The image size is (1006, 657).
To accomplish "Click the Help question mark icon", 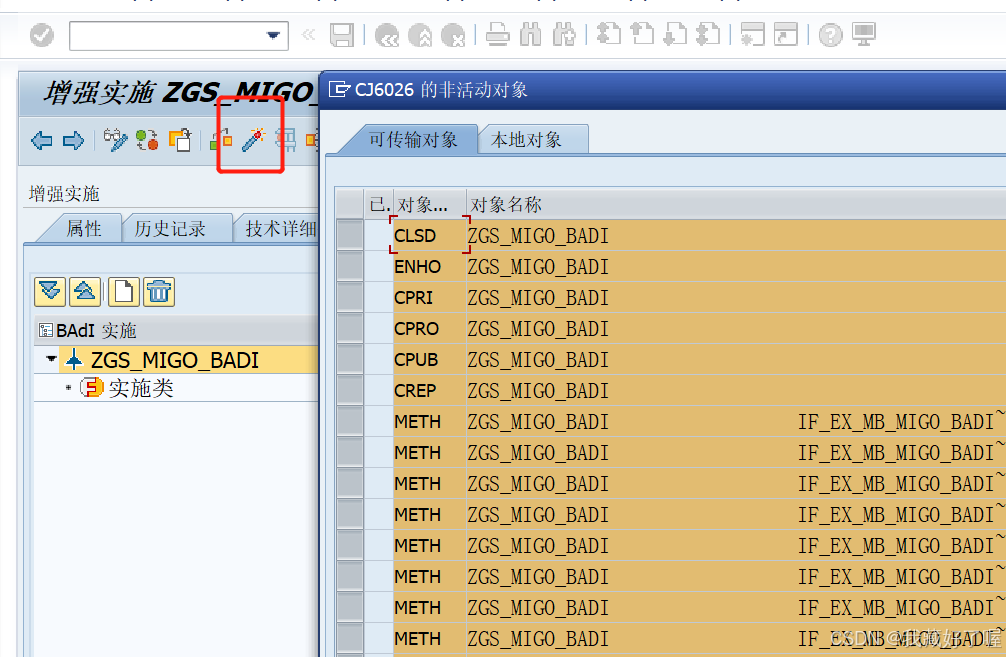I will [x=830, y=35].
